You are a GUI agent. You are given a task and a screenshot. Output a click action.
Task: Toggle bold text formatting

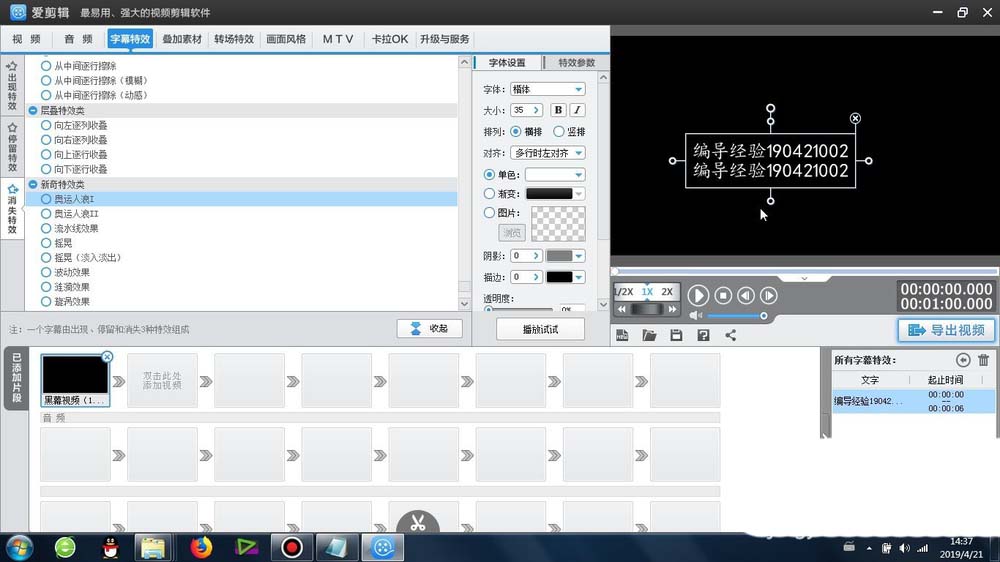click(x=558, y=110)
